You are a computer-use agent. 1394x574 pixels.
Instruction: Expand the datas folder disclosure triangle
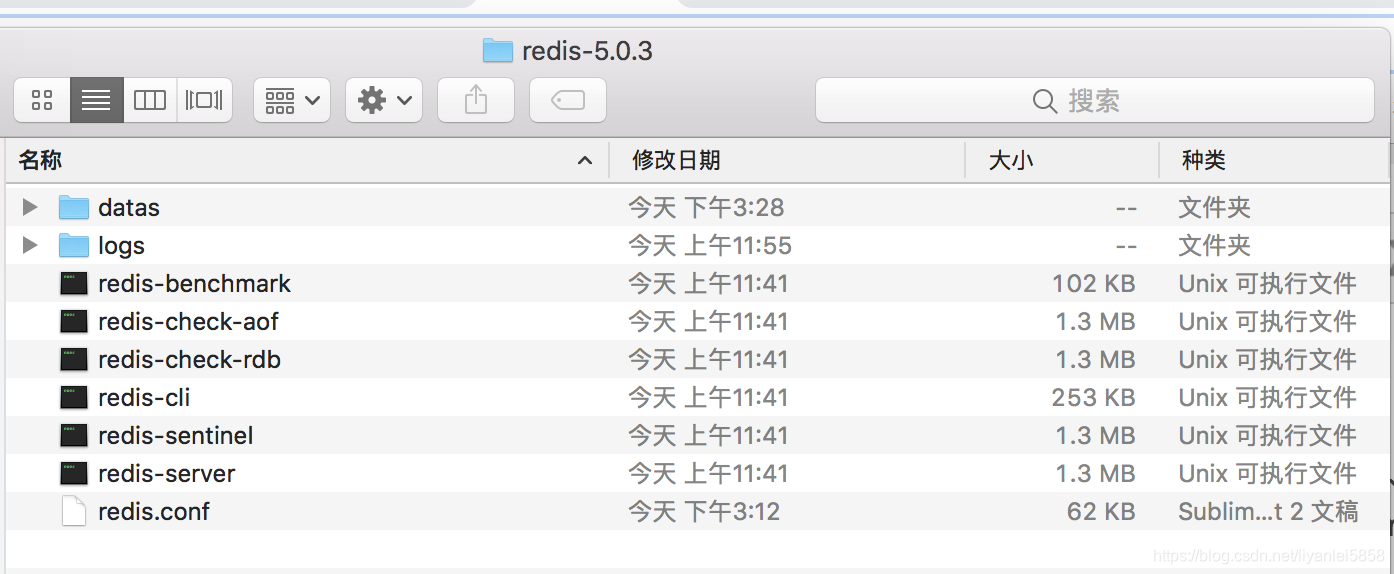click(x=30, y=207)
